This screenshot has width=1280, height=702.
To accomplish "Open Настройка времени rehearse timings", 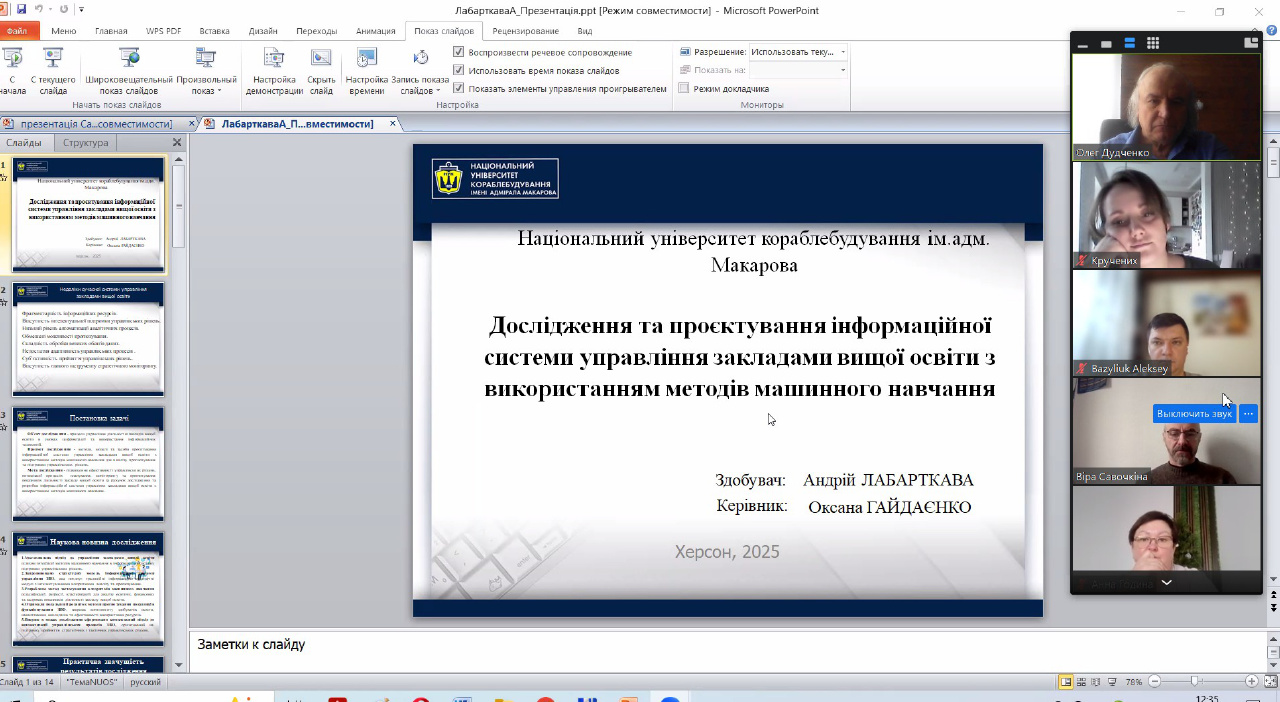I will pos(367,68).
